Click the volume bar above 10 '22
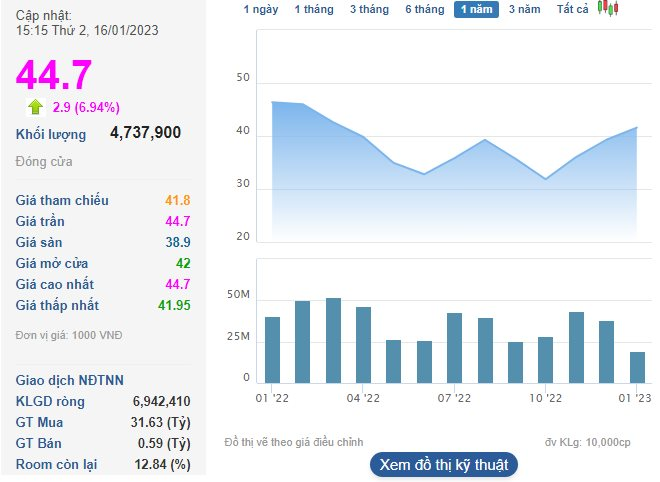Screen dimensions: 660x482 click(x=546, y=360)
